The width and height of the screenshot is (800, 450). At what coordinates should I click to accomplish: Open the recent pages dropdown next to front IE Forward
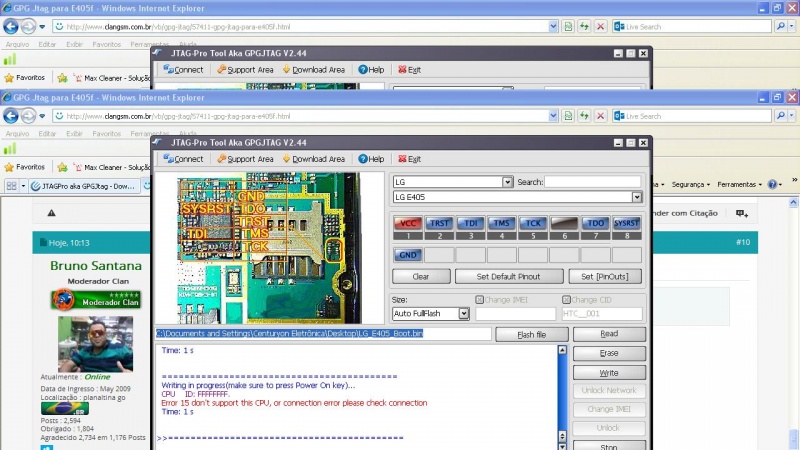tap(42, 116)
